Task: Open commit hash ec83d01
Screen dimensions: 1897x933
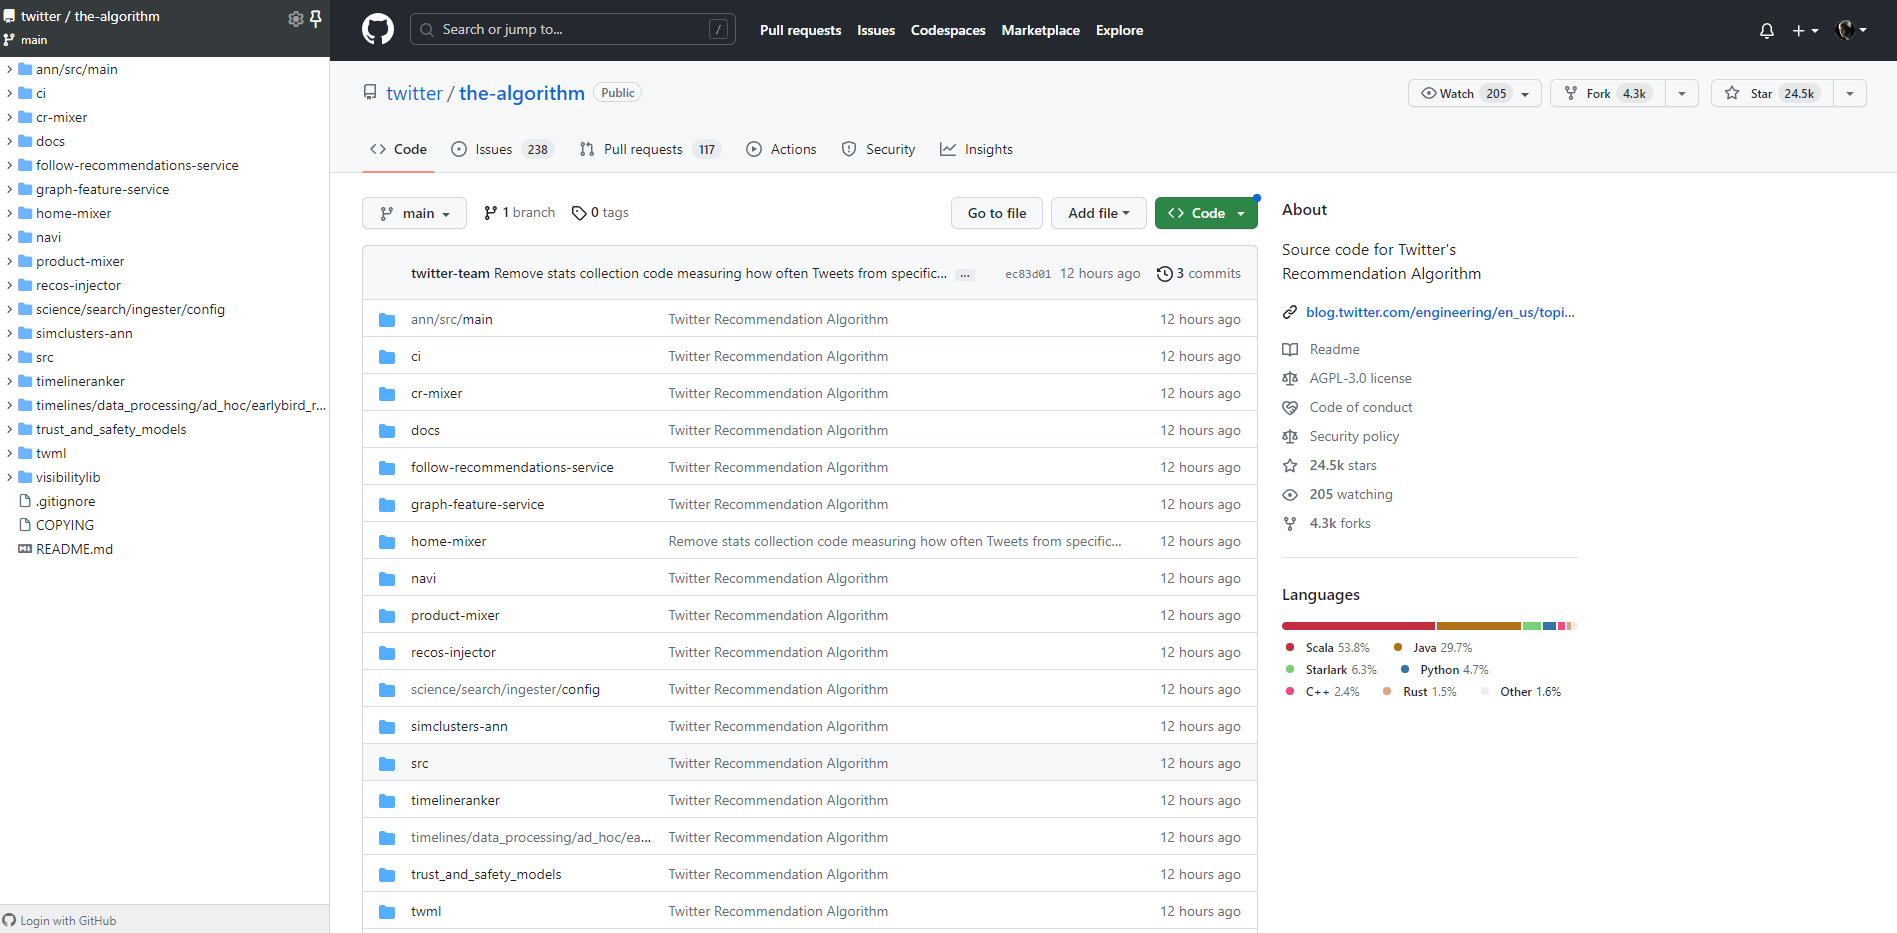Action: (x=1028, y=274)
